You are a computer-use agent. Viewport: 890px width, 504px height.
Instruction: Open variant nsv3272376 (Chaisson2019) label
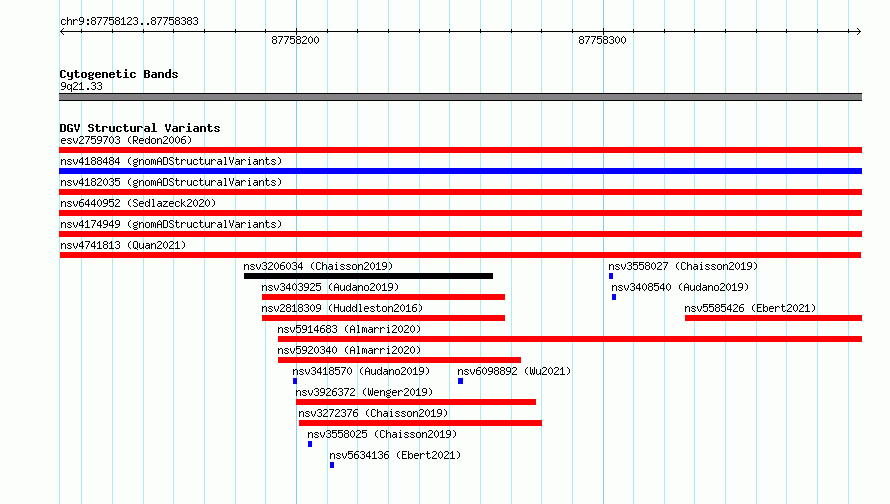pos(373,413)
